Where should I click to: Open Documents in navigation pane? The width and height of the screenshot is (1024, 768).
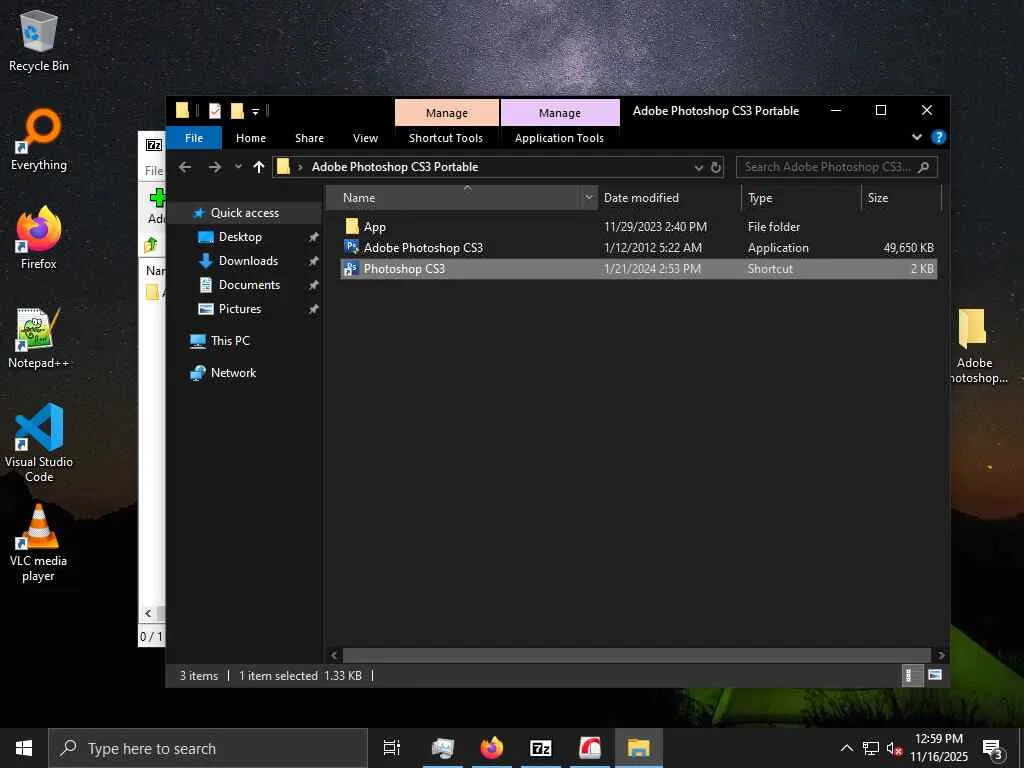[249, 285]
